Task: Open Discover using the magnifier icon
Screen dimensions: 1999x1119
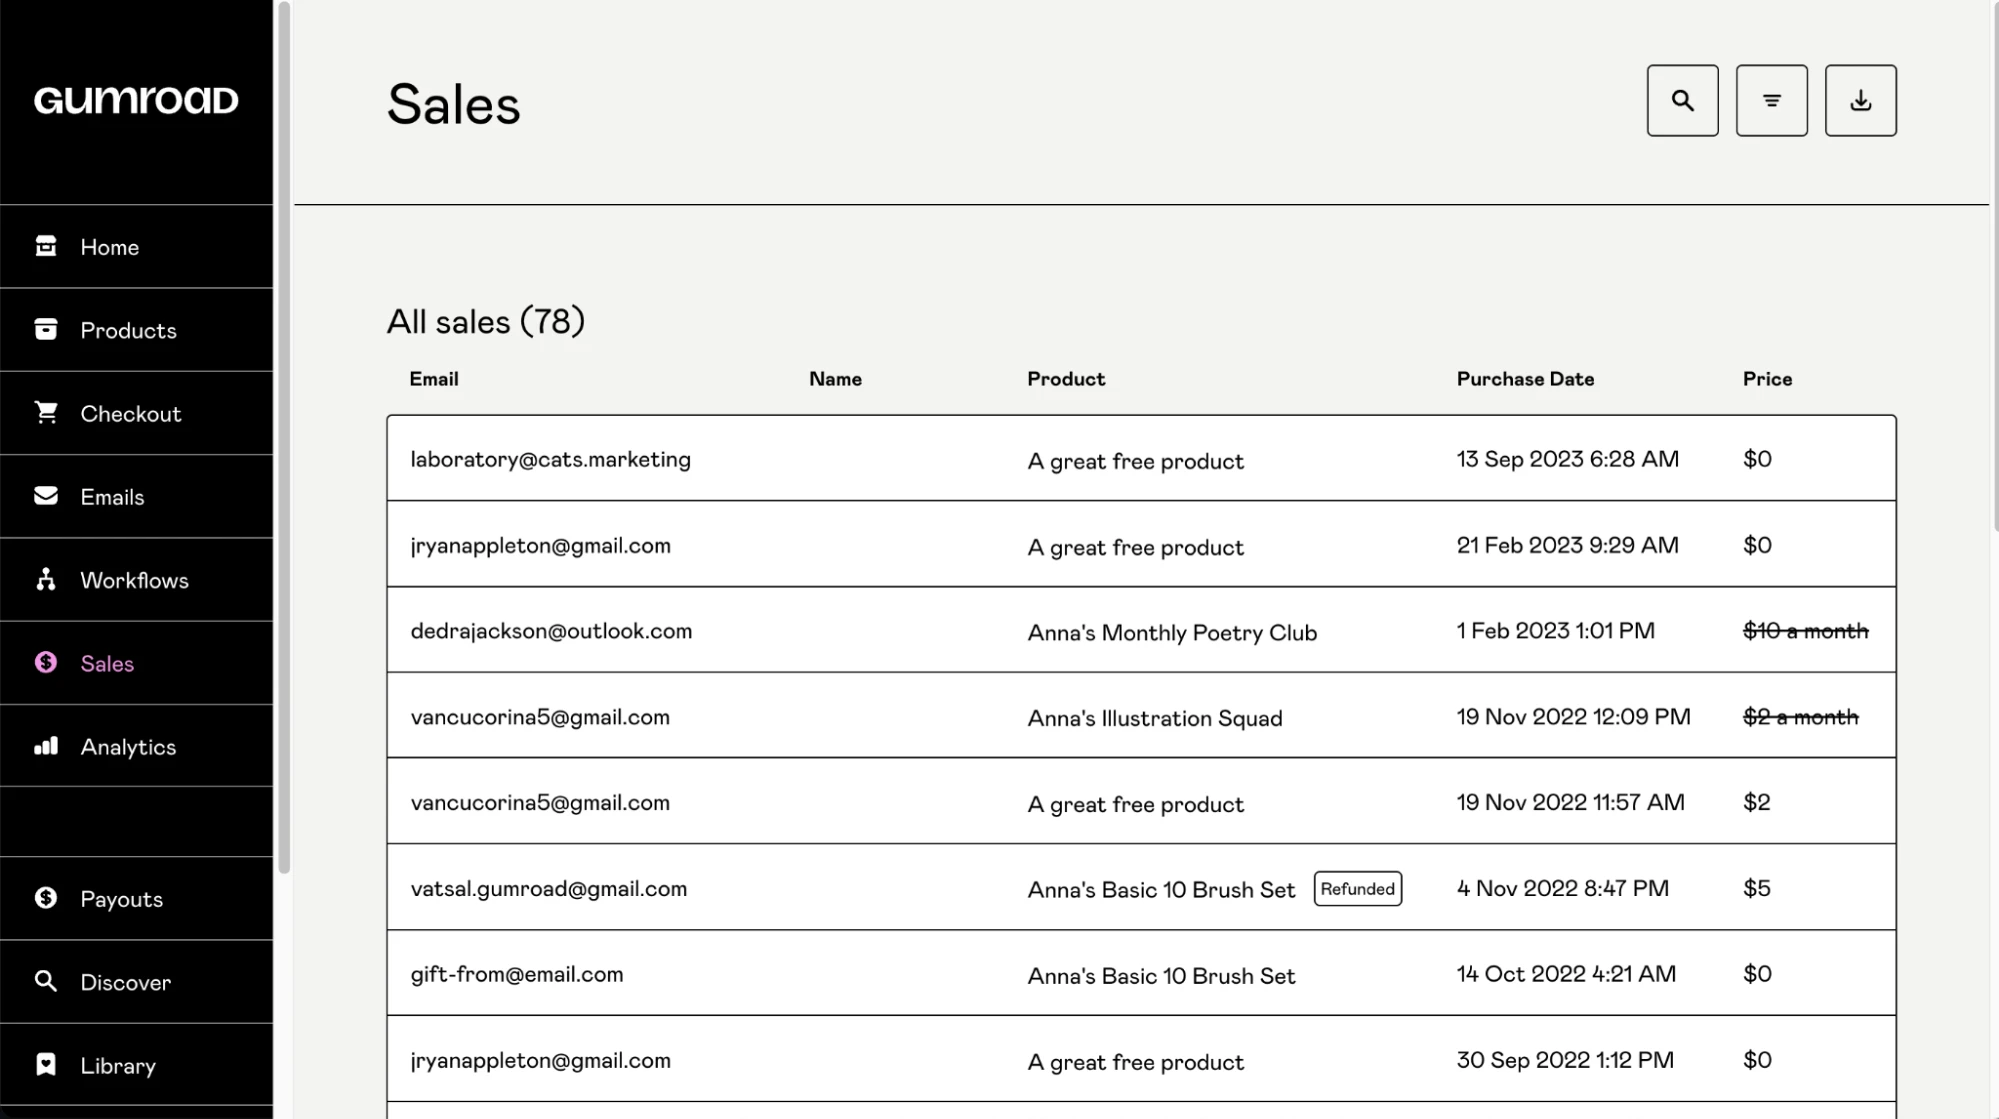Action: [46, 982]
